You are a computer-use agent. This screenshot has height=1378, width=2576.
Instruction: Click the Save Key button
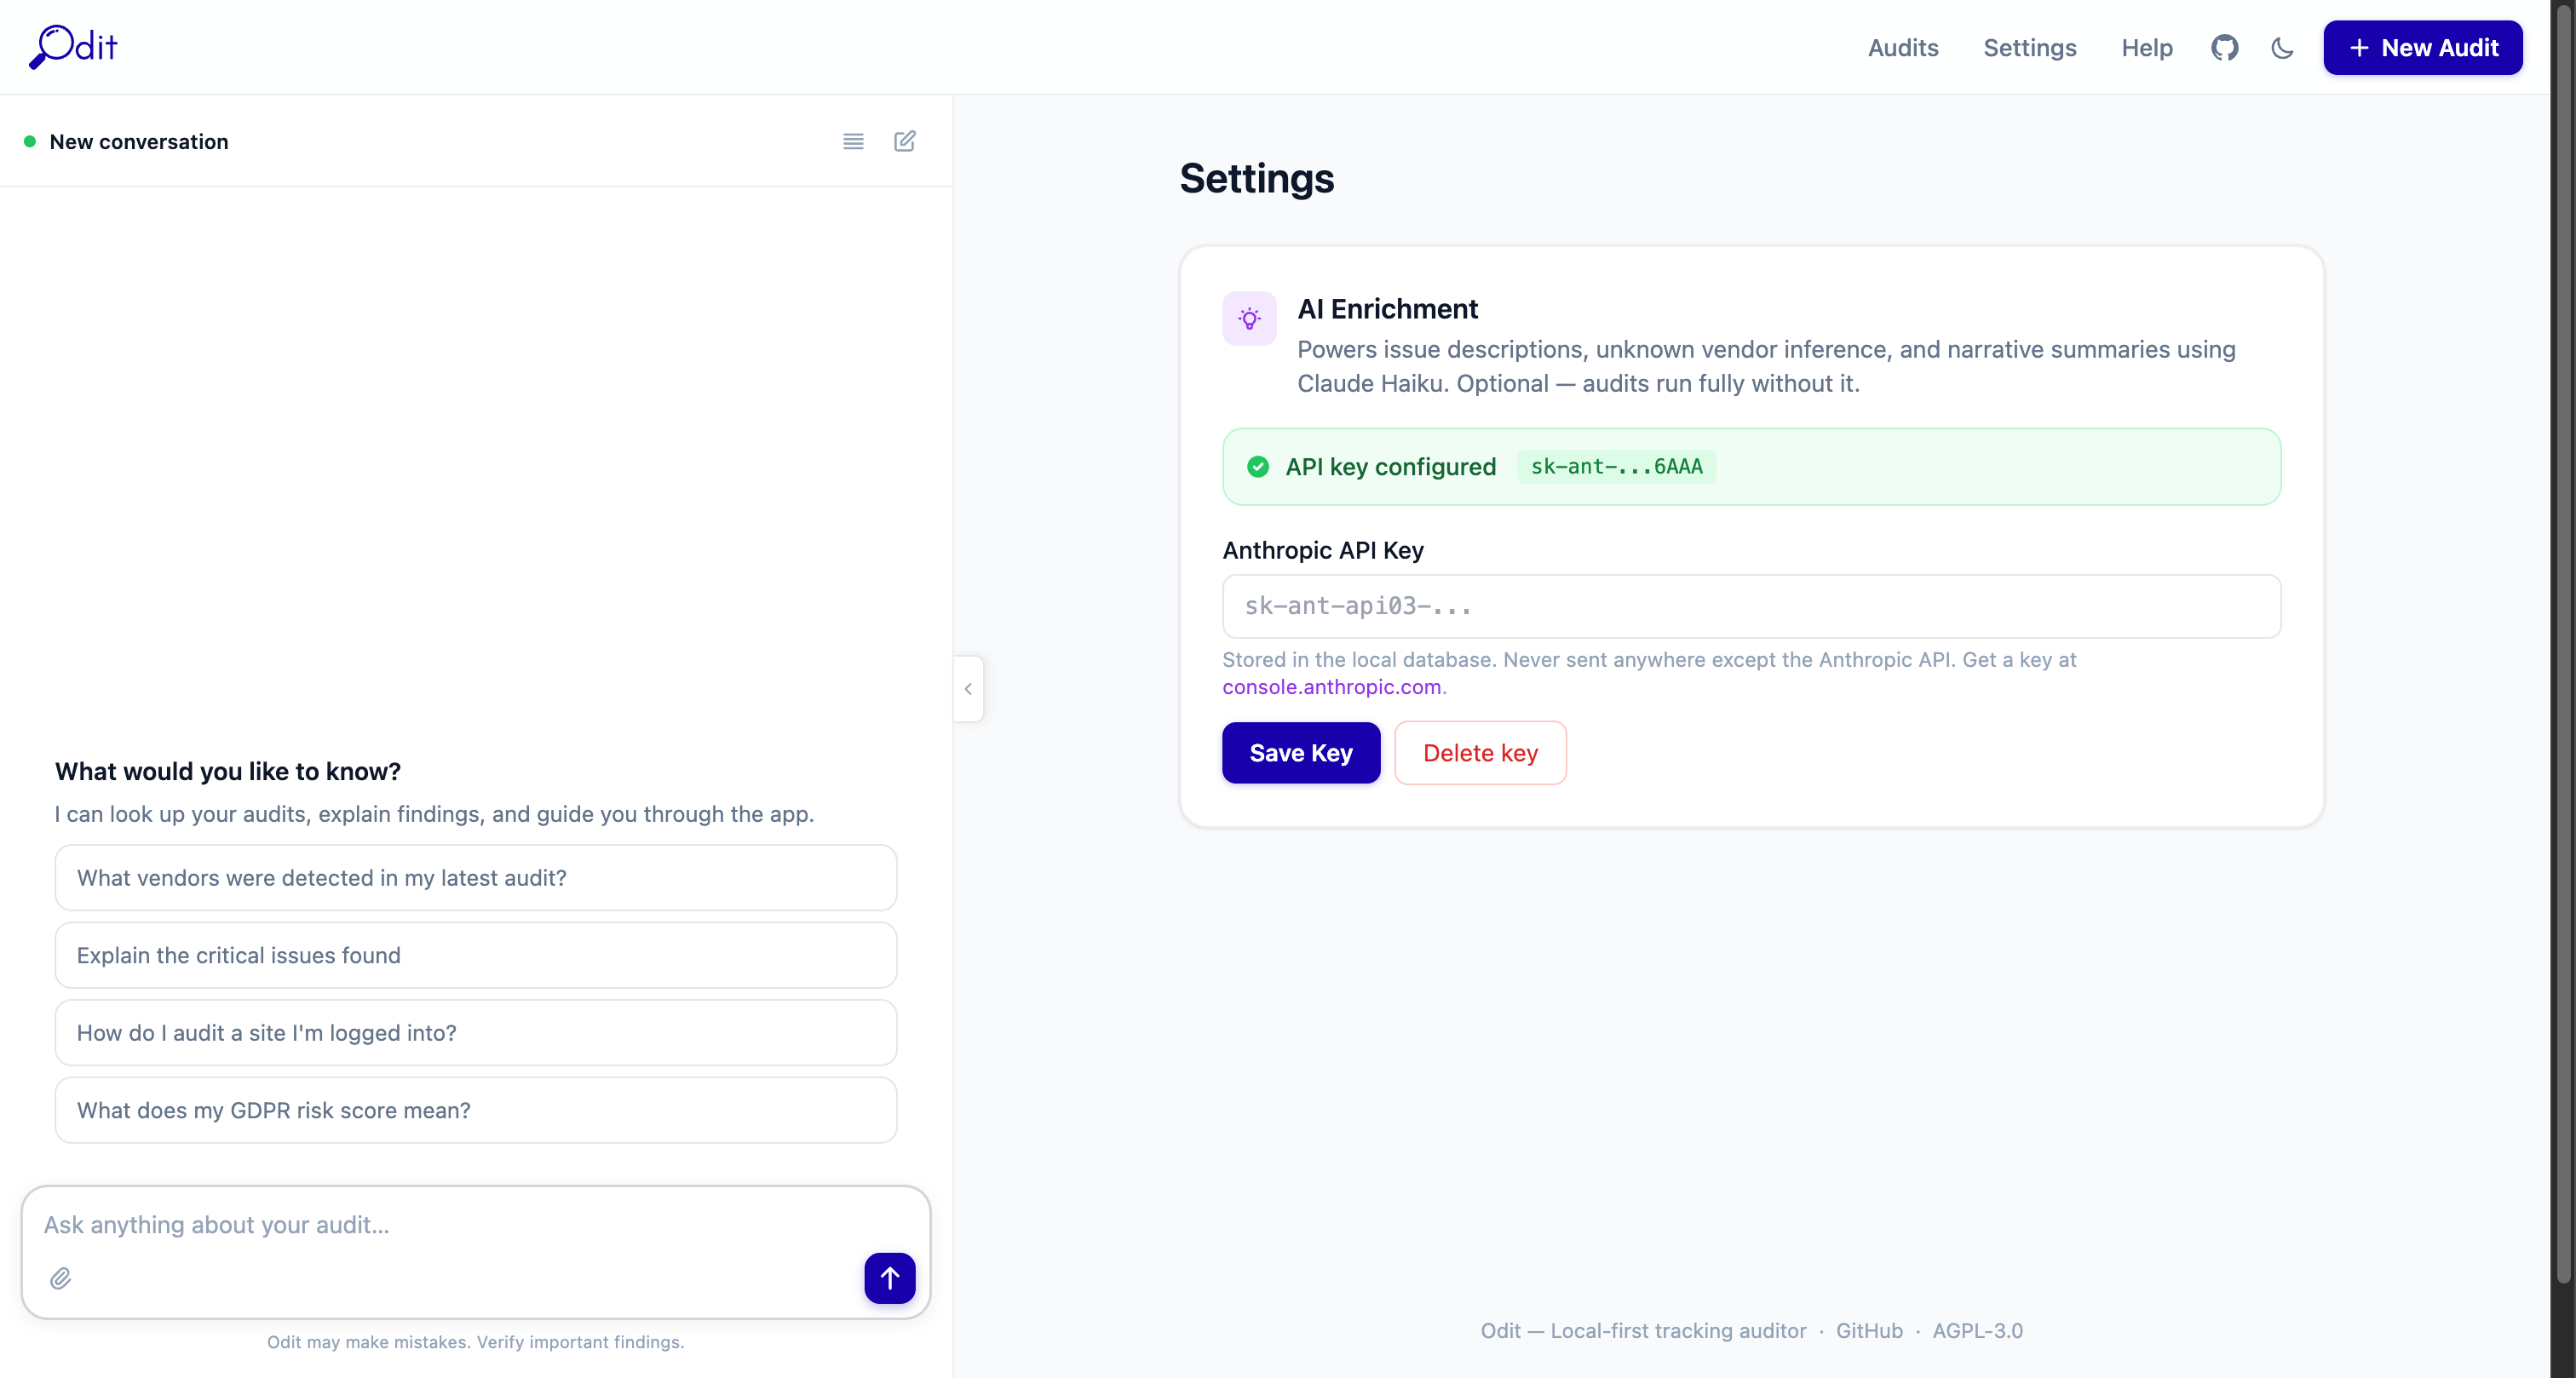(1300, 753)
